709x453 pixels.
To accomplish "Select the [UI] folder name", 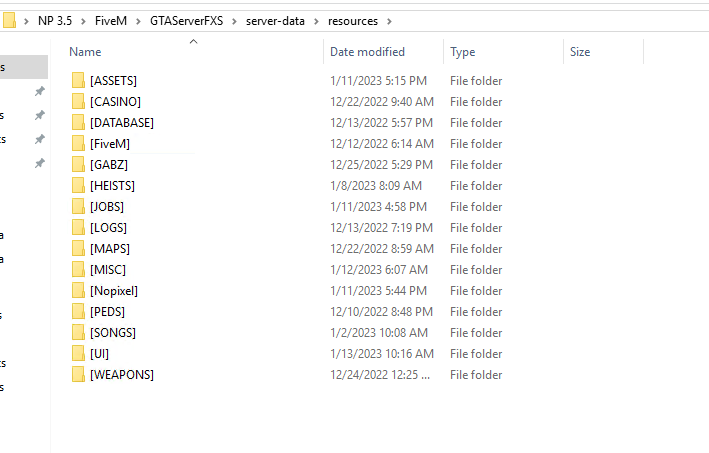I will [x=99, y=354].
